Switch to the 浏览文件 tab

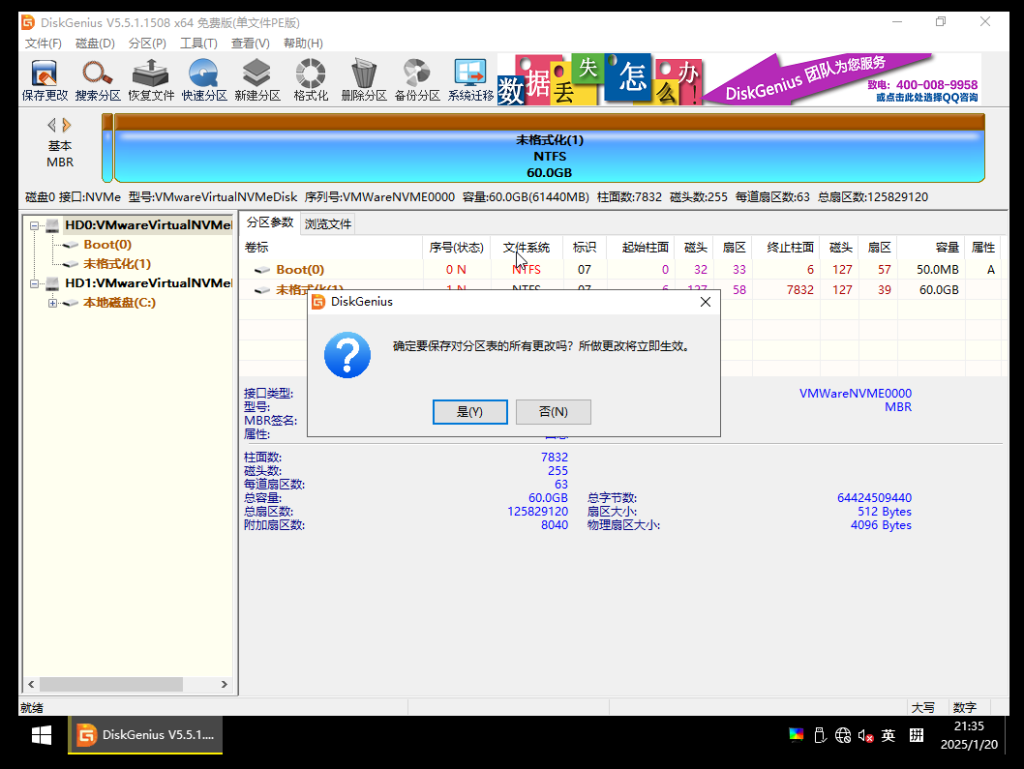point(328,224)
